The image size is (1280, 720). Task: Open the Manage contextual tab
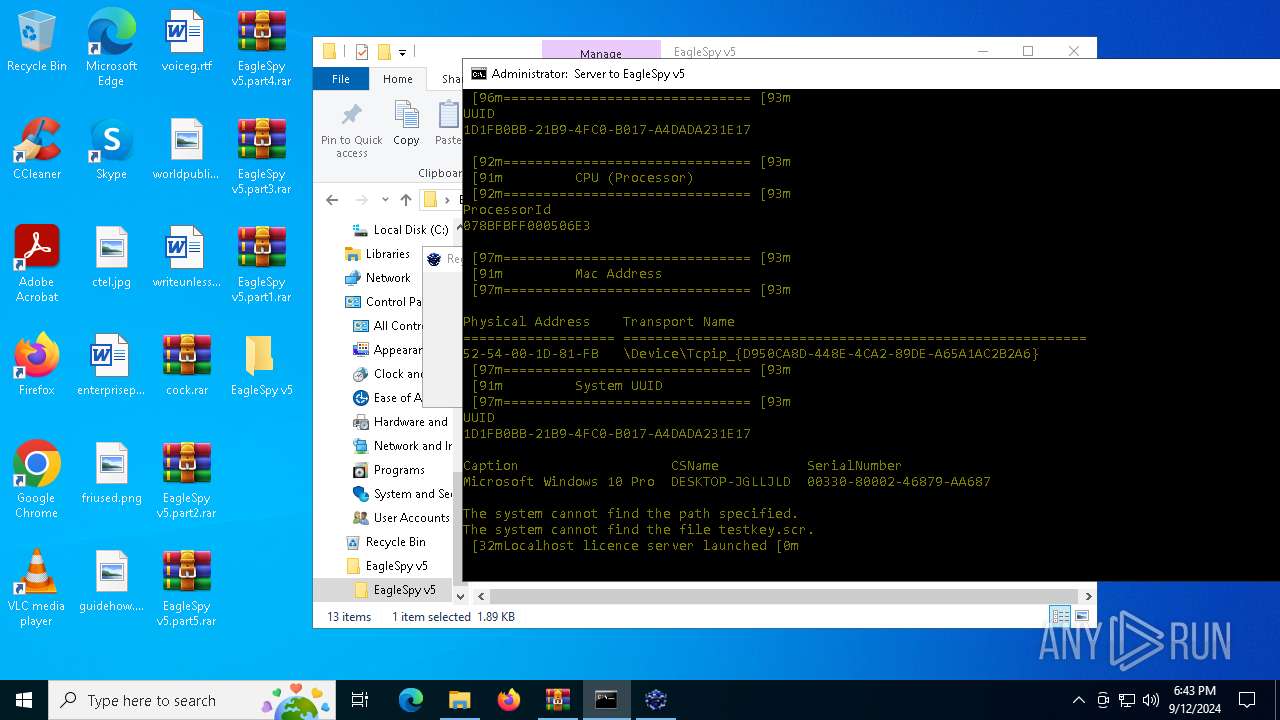[600, 53]
